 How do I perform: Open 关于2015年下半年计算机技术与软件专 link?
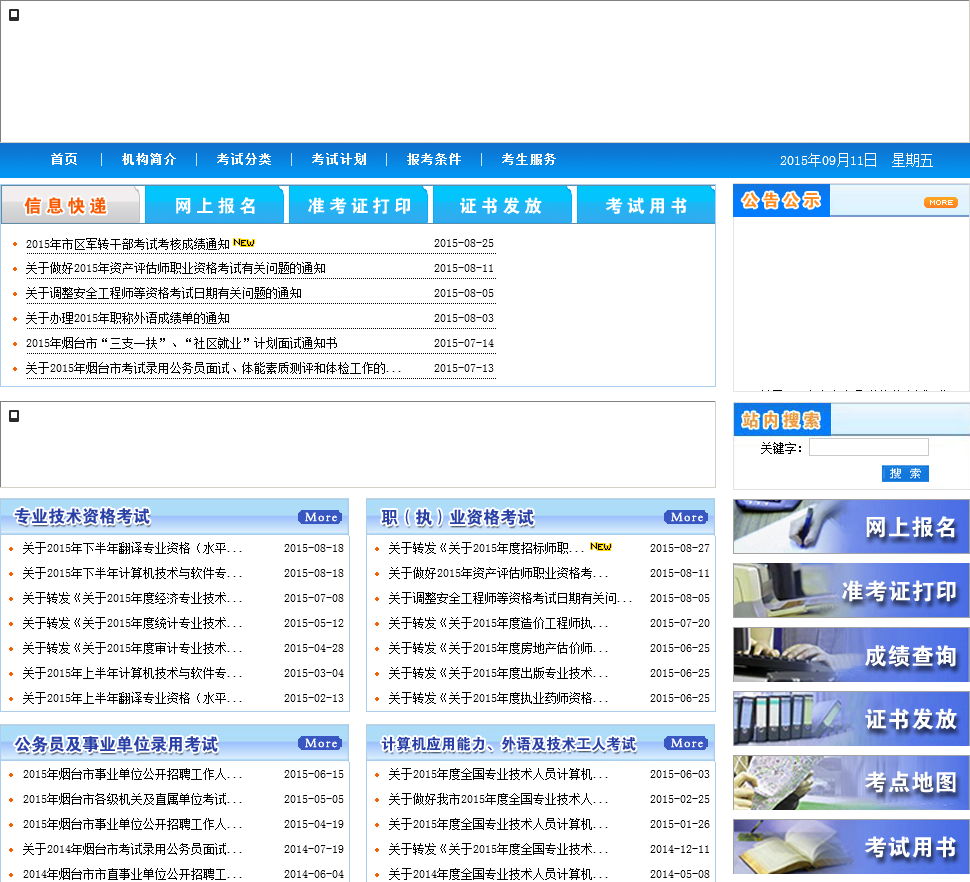click(132, 573)
